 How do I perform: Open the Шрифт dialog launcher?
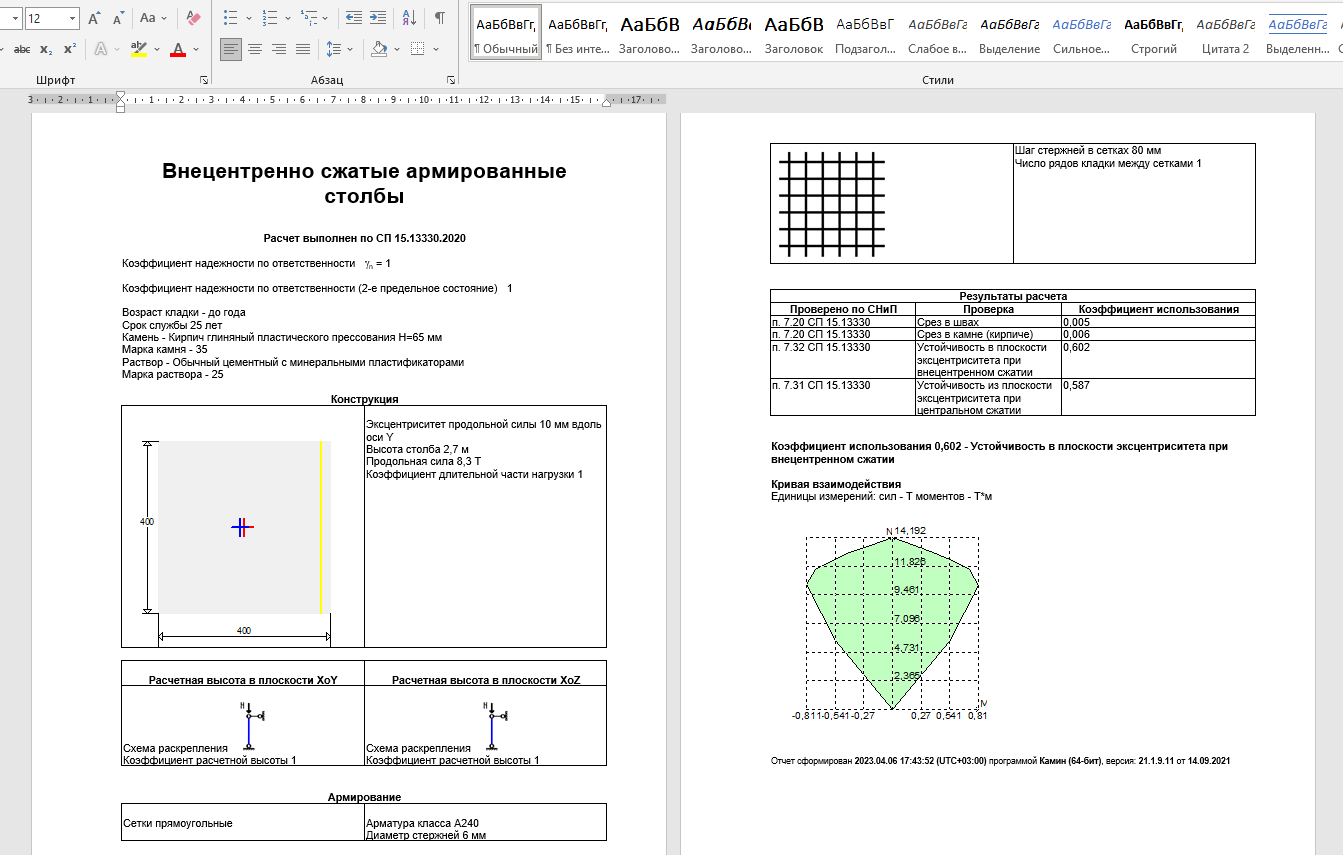click(204, 80)
